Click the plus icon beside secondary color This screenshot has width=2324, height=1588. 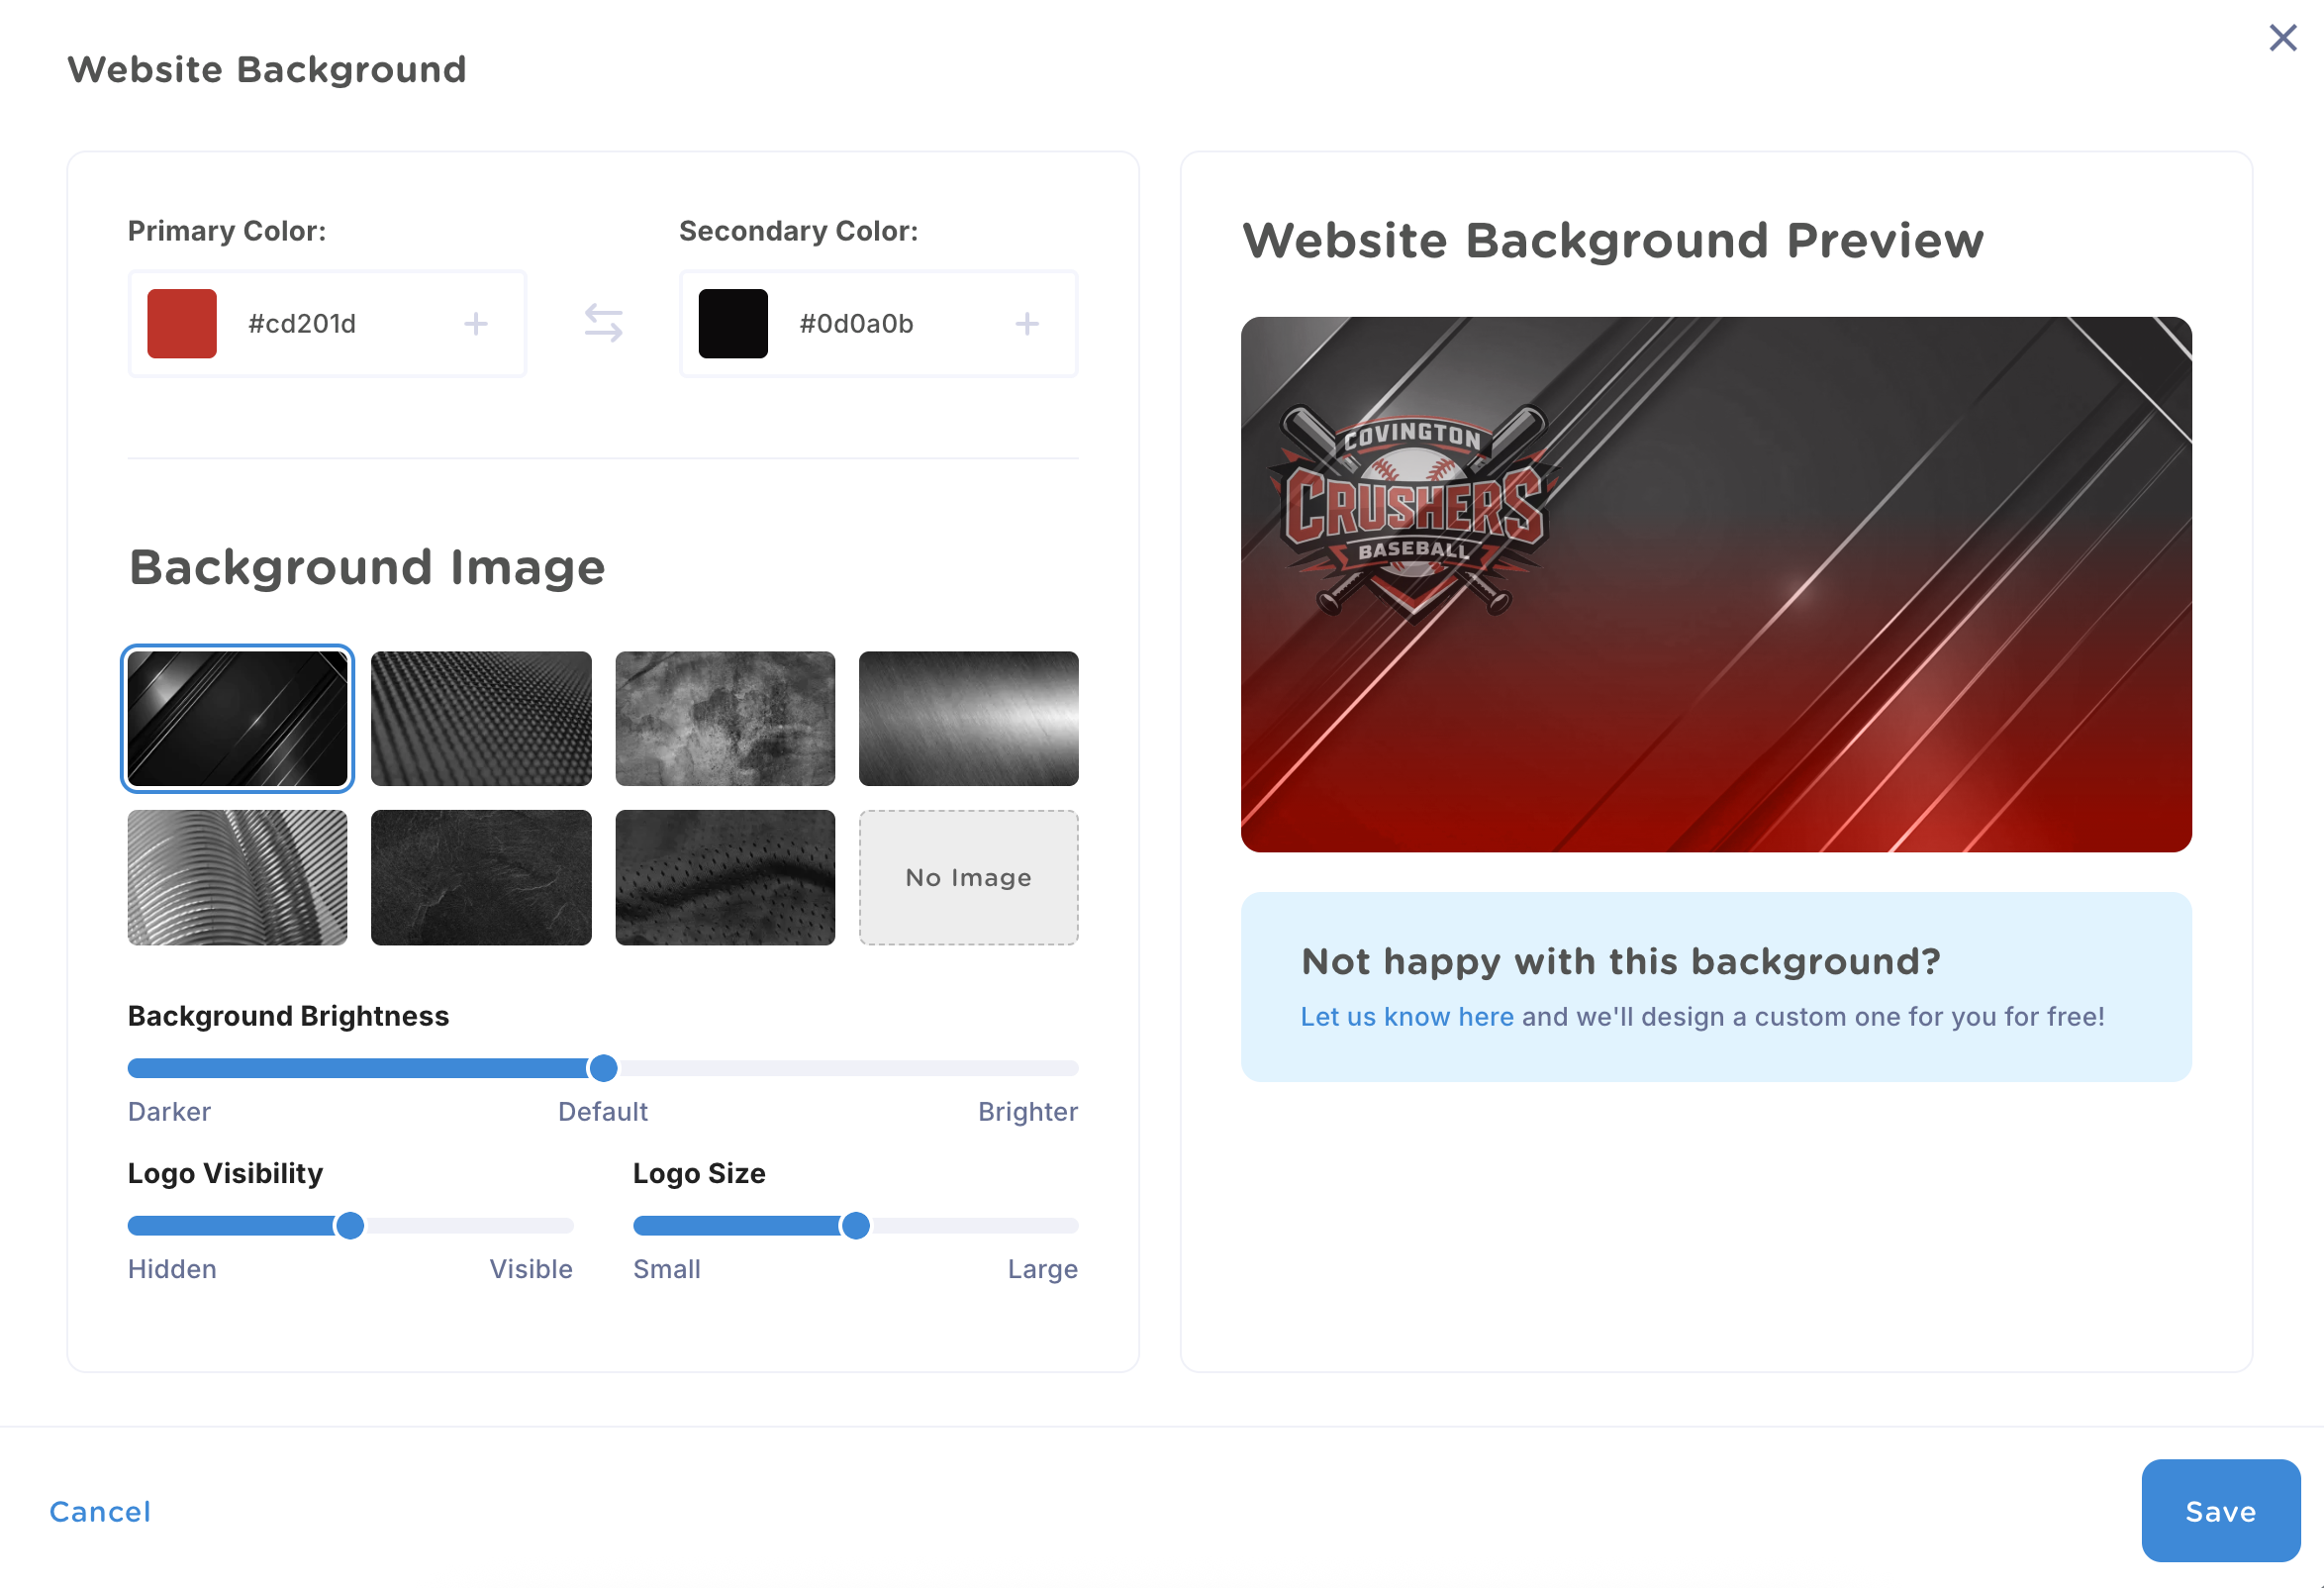coord(1026,323)
